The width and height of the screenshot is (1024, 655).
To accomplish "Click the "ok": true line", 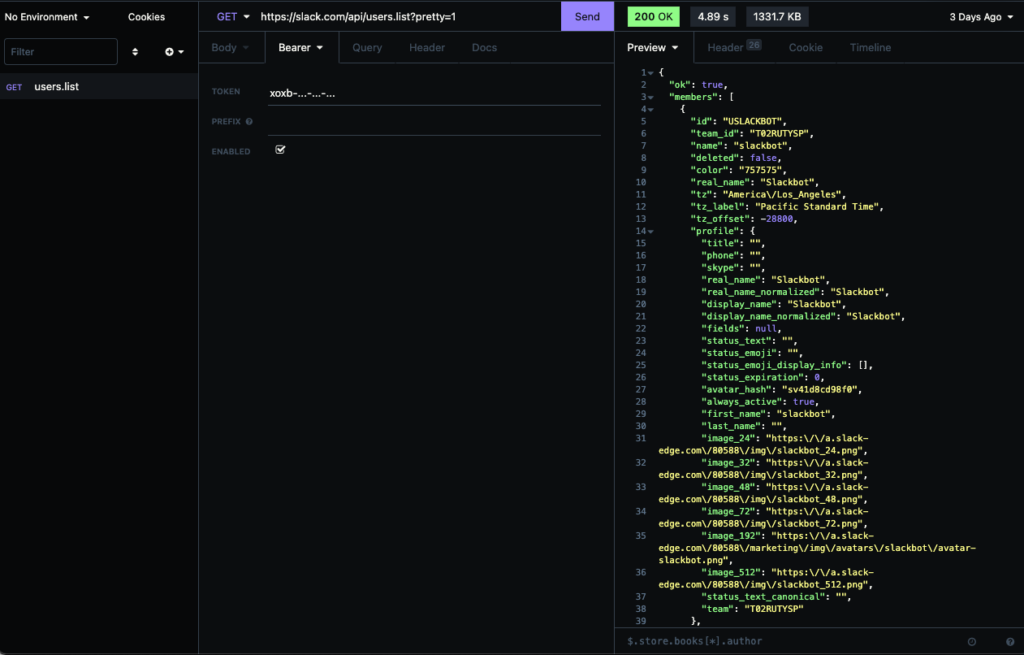I will click(698, 85).
